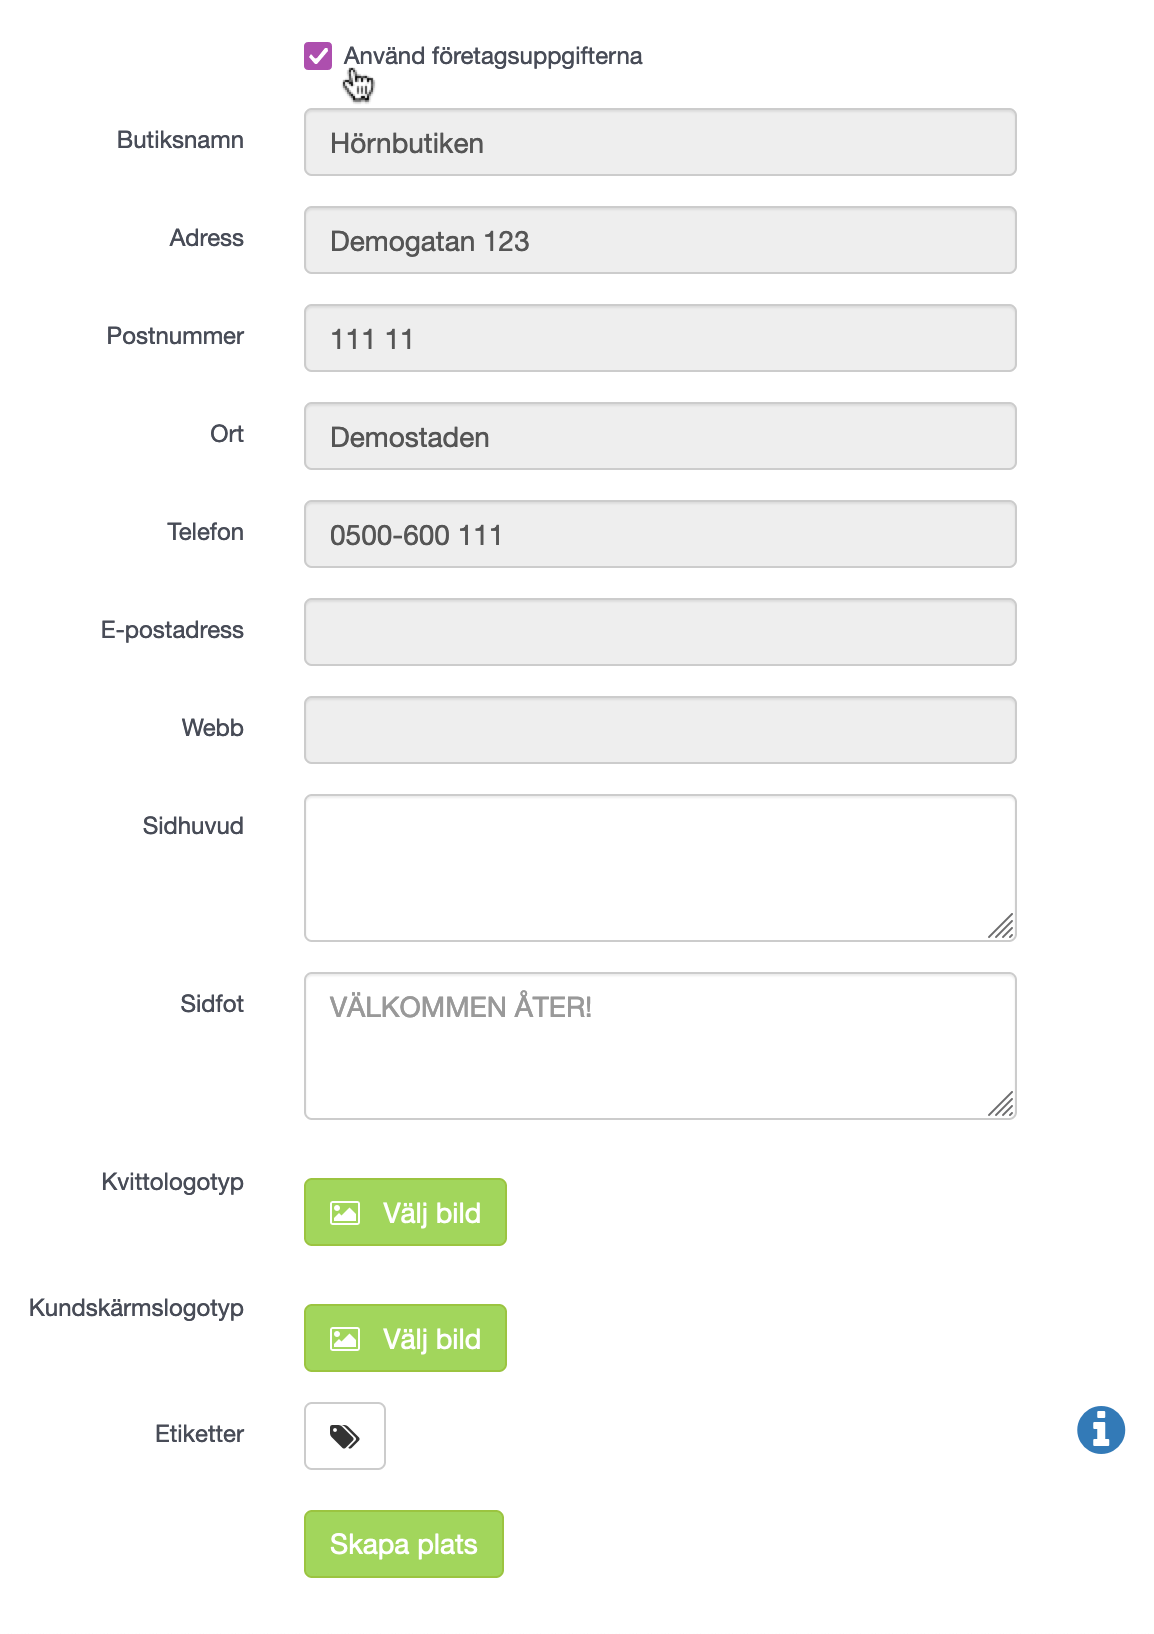Click the Använd företagsuppgifterna label text
The height and width of the screenshot is (1634, 1154).
coord(493,56)
